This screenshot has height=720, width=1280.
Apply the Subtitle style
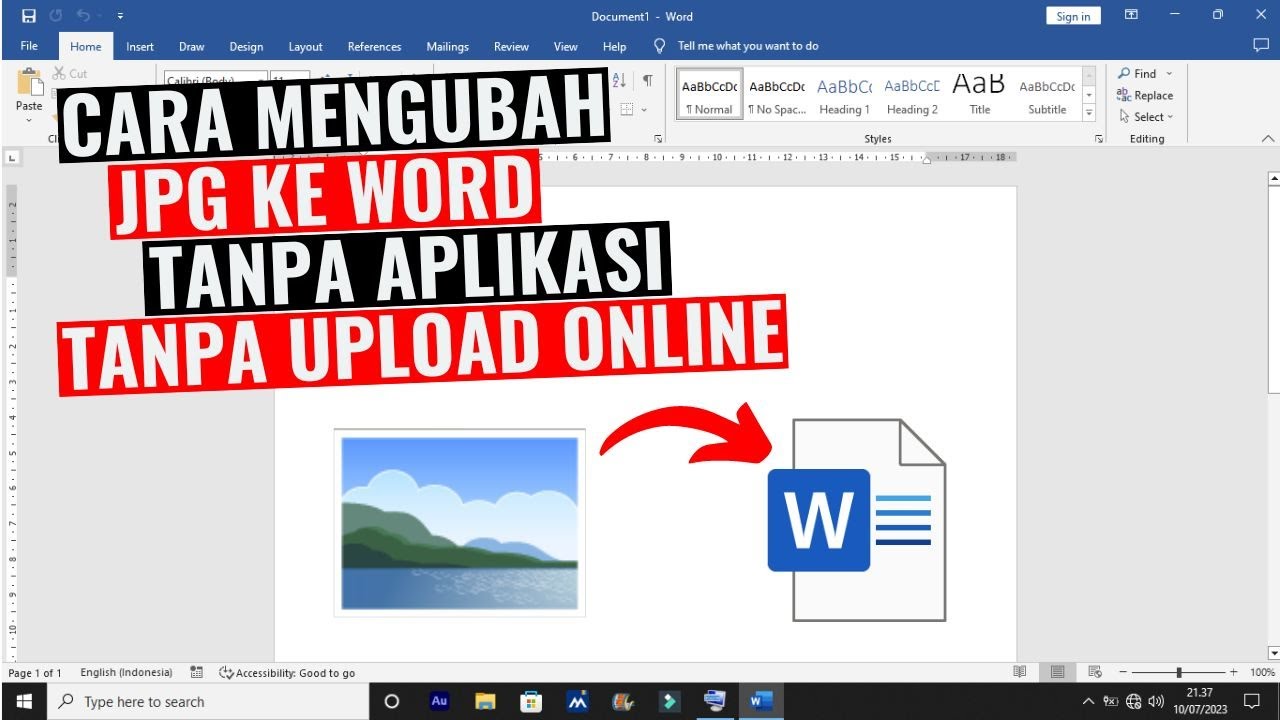click(x=1047, y=95)
